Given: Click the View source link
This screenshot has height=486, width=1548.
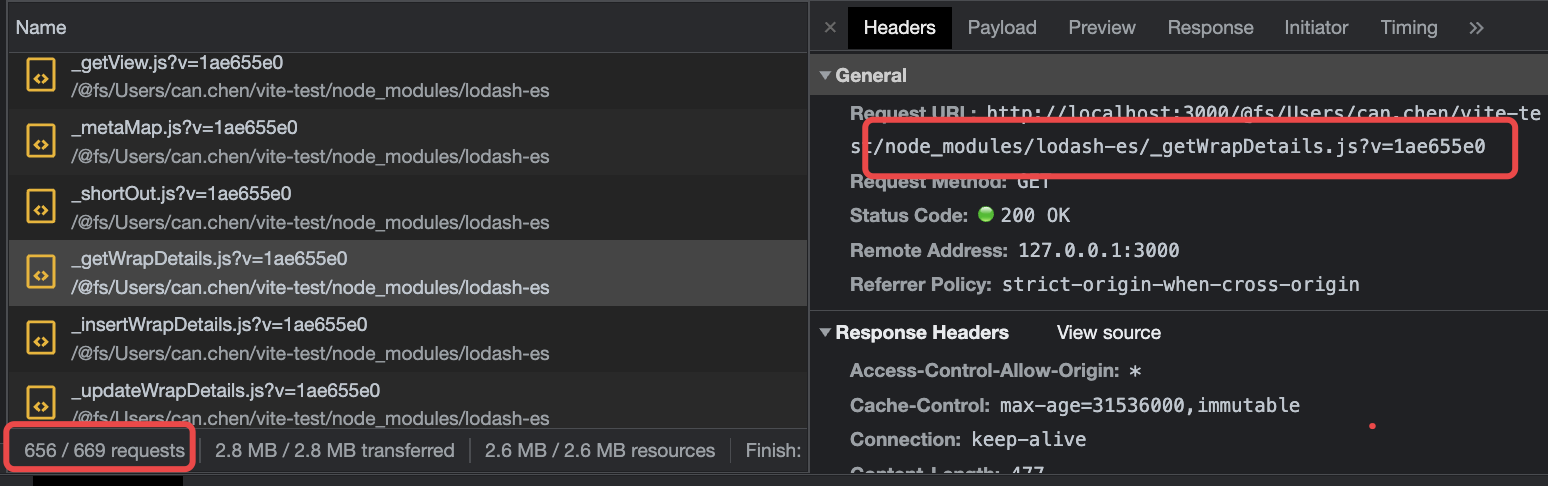Looking at the screenshot, I should pyautogui.click(x=1109, y=333).
